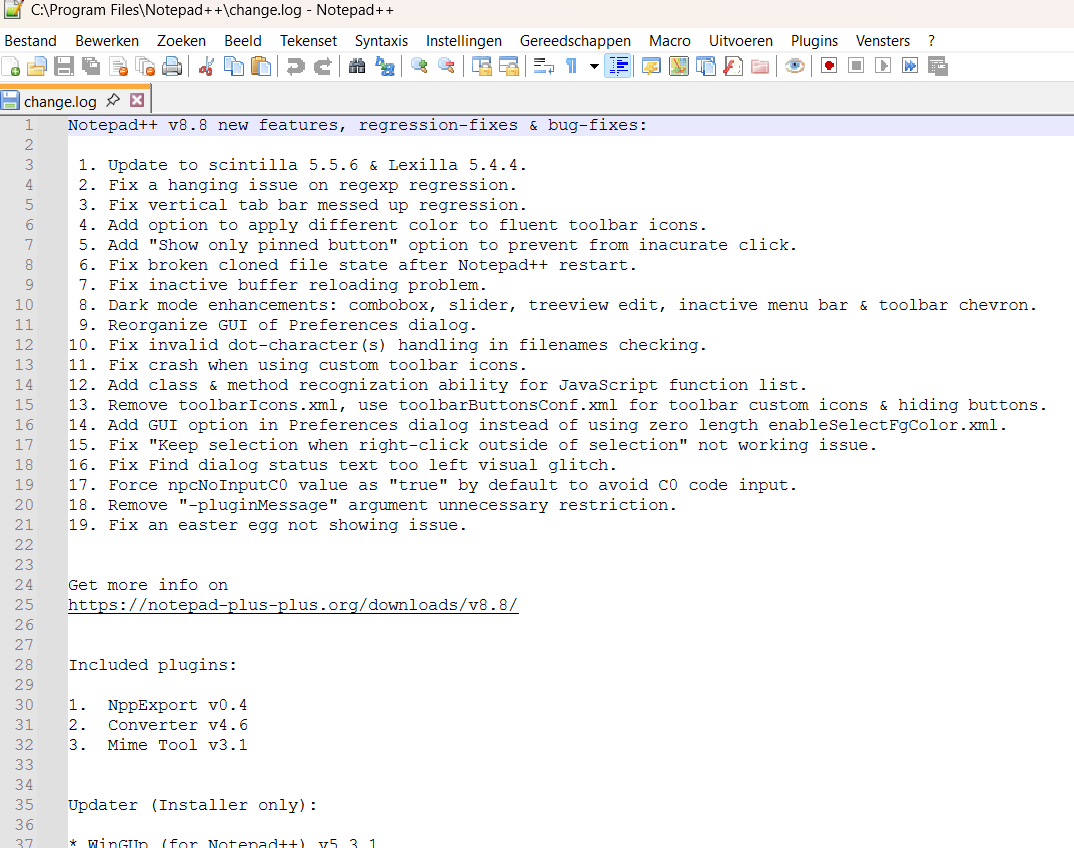
Task: Toggle the indent guide button
Action: (618, 66)
